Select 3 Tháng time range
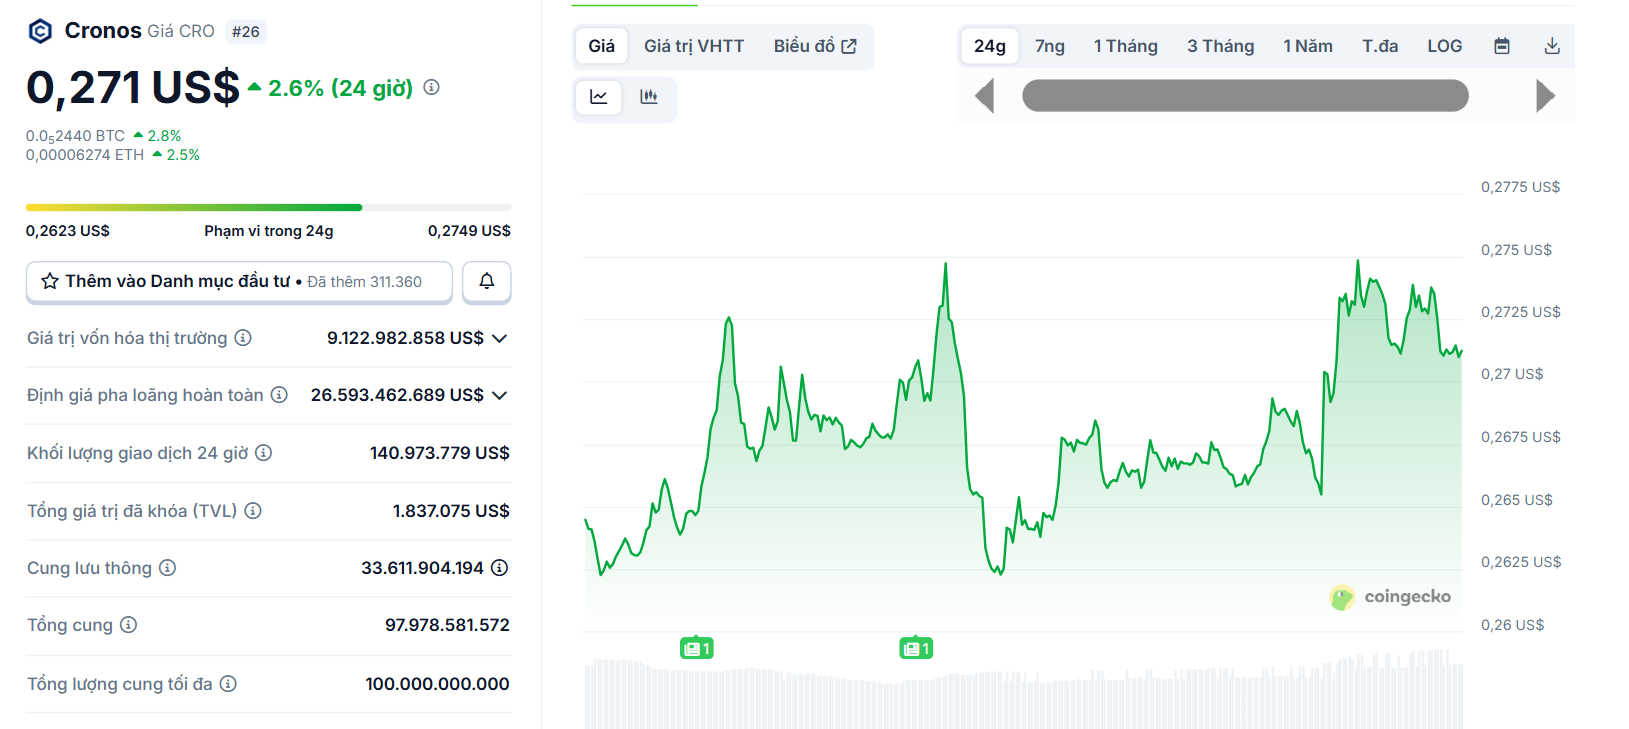This screenshot has height=729, width=1629. coord(1221,46)
